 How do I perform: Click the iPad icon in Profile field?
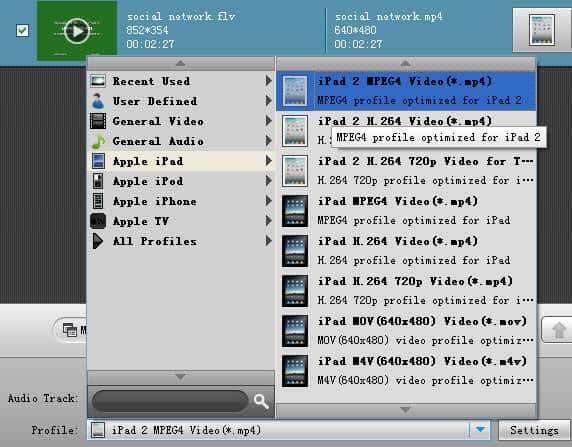pos(97,430)
